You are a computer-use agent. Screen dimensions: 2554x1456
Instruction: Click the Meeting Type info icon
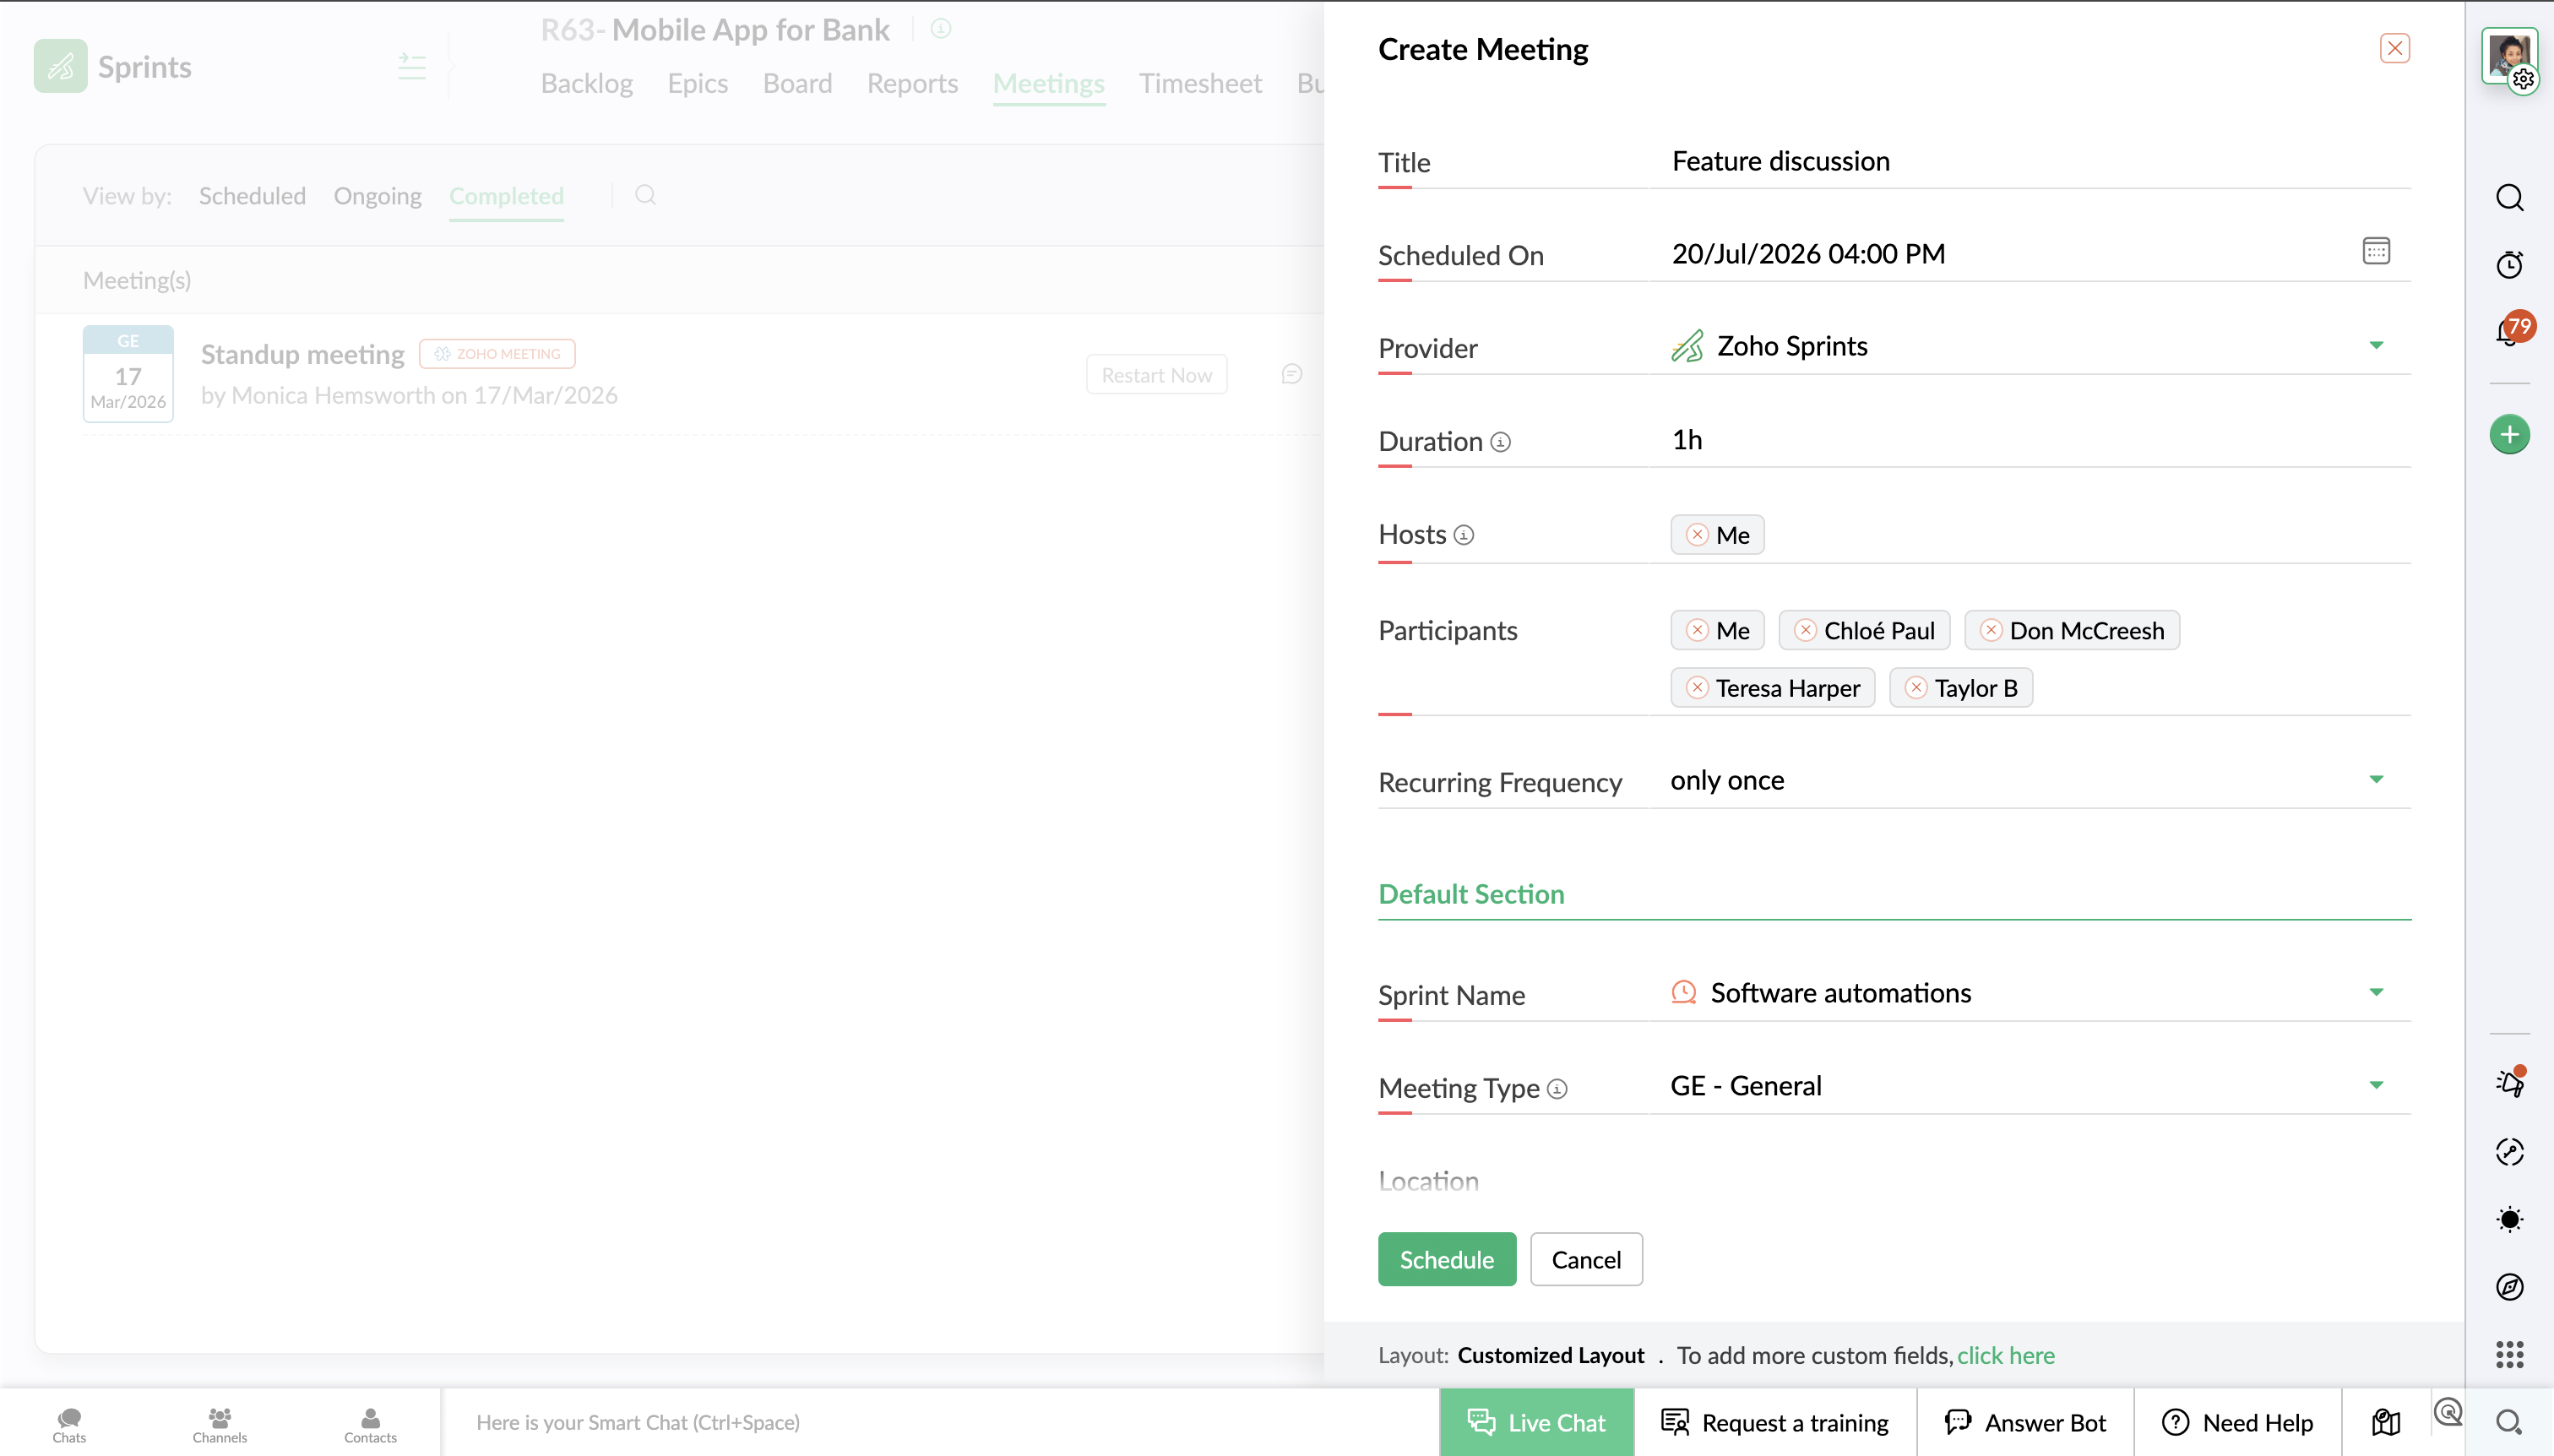click(x=1557, y=1088)
